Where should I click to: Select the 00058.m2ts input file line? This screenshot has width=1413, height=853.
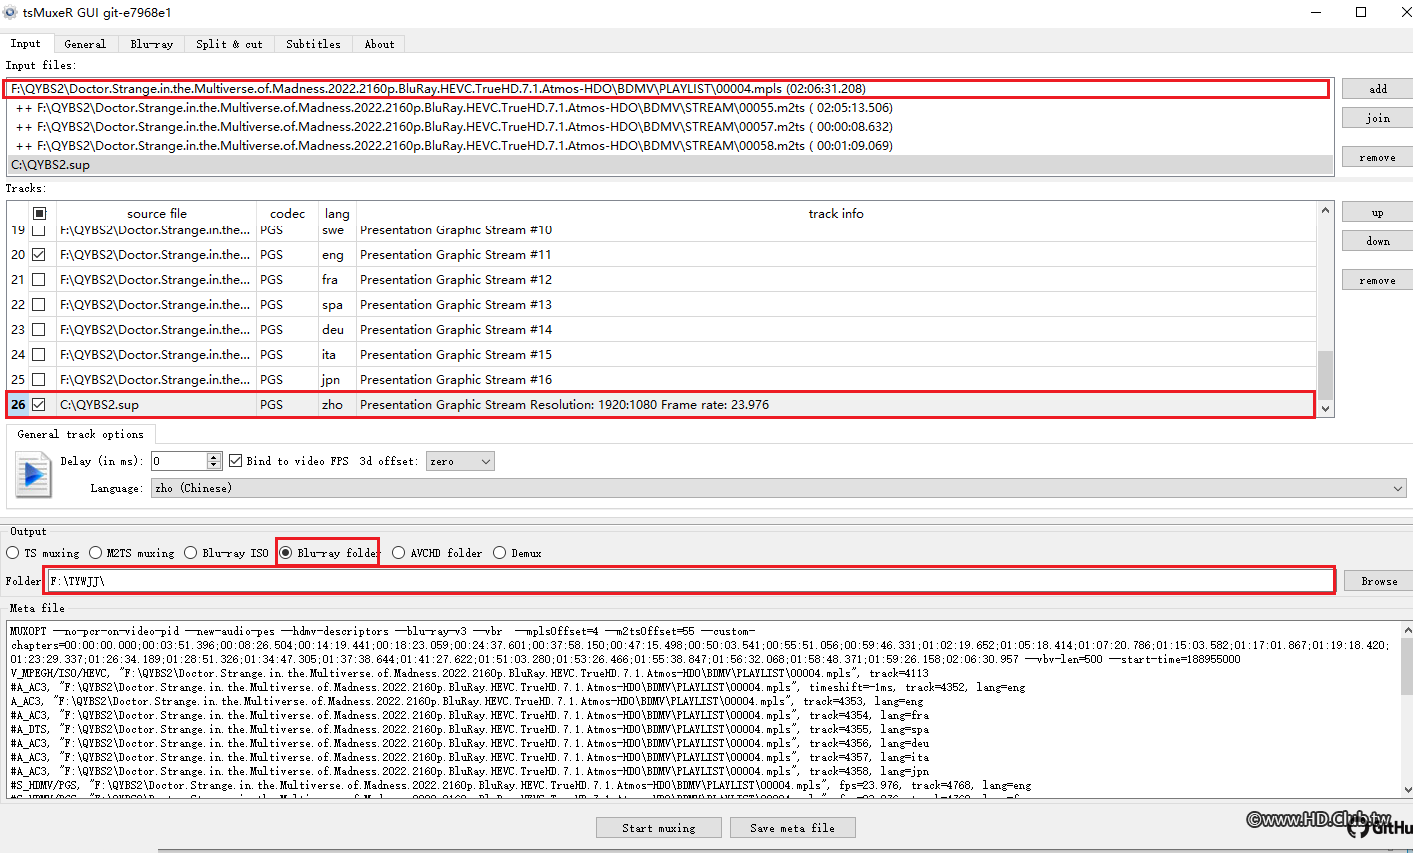point(670,146)
